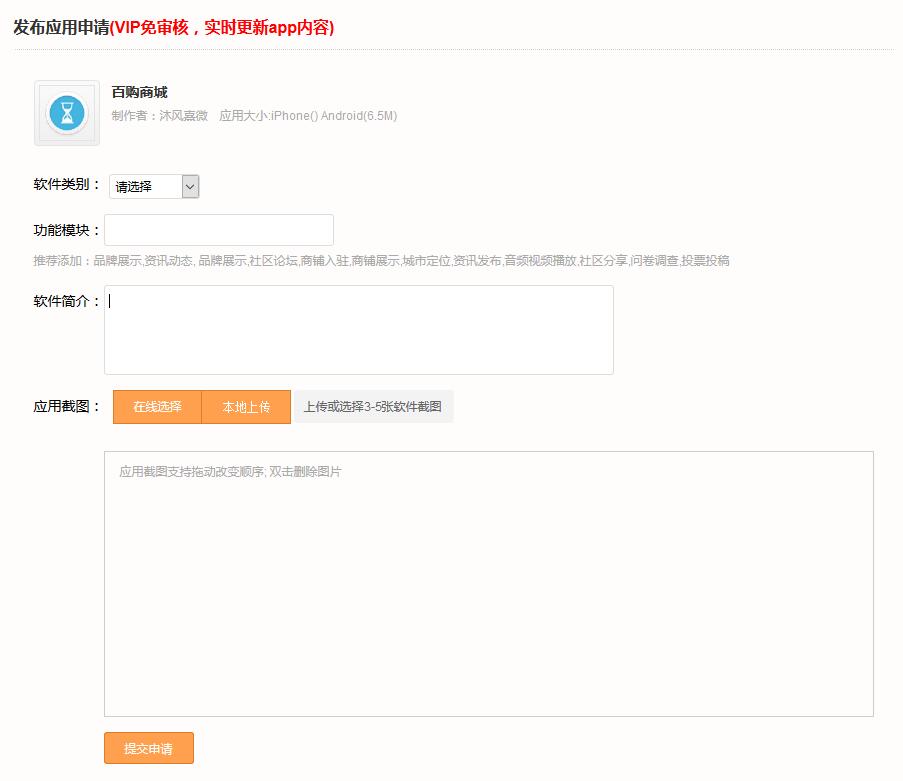
Task: Click the 推荐添加 suggested modules hint line
Action: point(381,261)
